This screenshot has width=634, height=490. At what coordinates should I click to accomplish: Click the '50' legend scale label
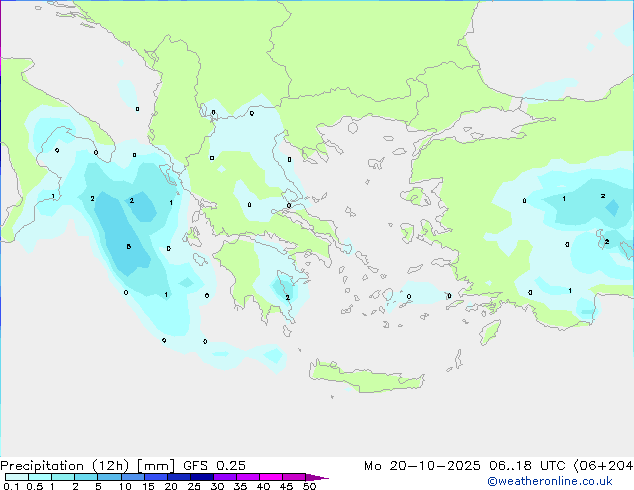tap(309, 486)
